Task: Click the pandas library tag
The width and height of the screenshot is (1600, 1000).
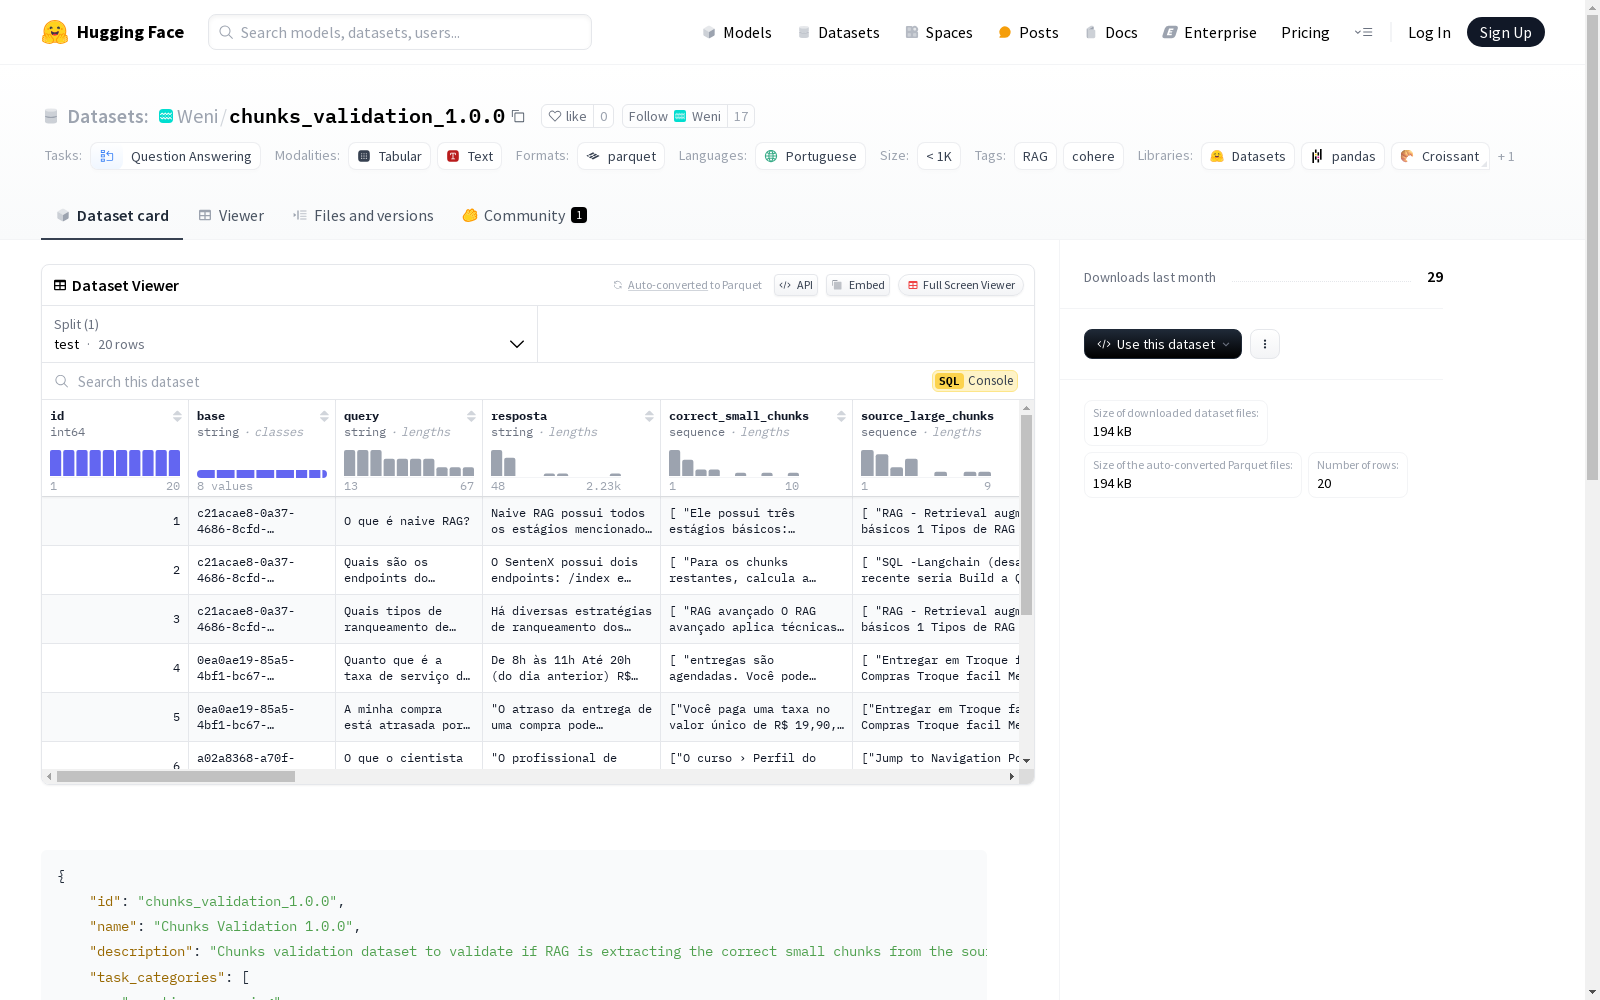Action: (x=1343, y=156)
